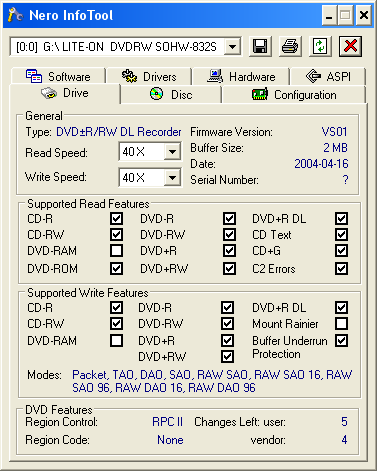
Task: Click the vendor changes left value 4
Action: pos(344,440)
